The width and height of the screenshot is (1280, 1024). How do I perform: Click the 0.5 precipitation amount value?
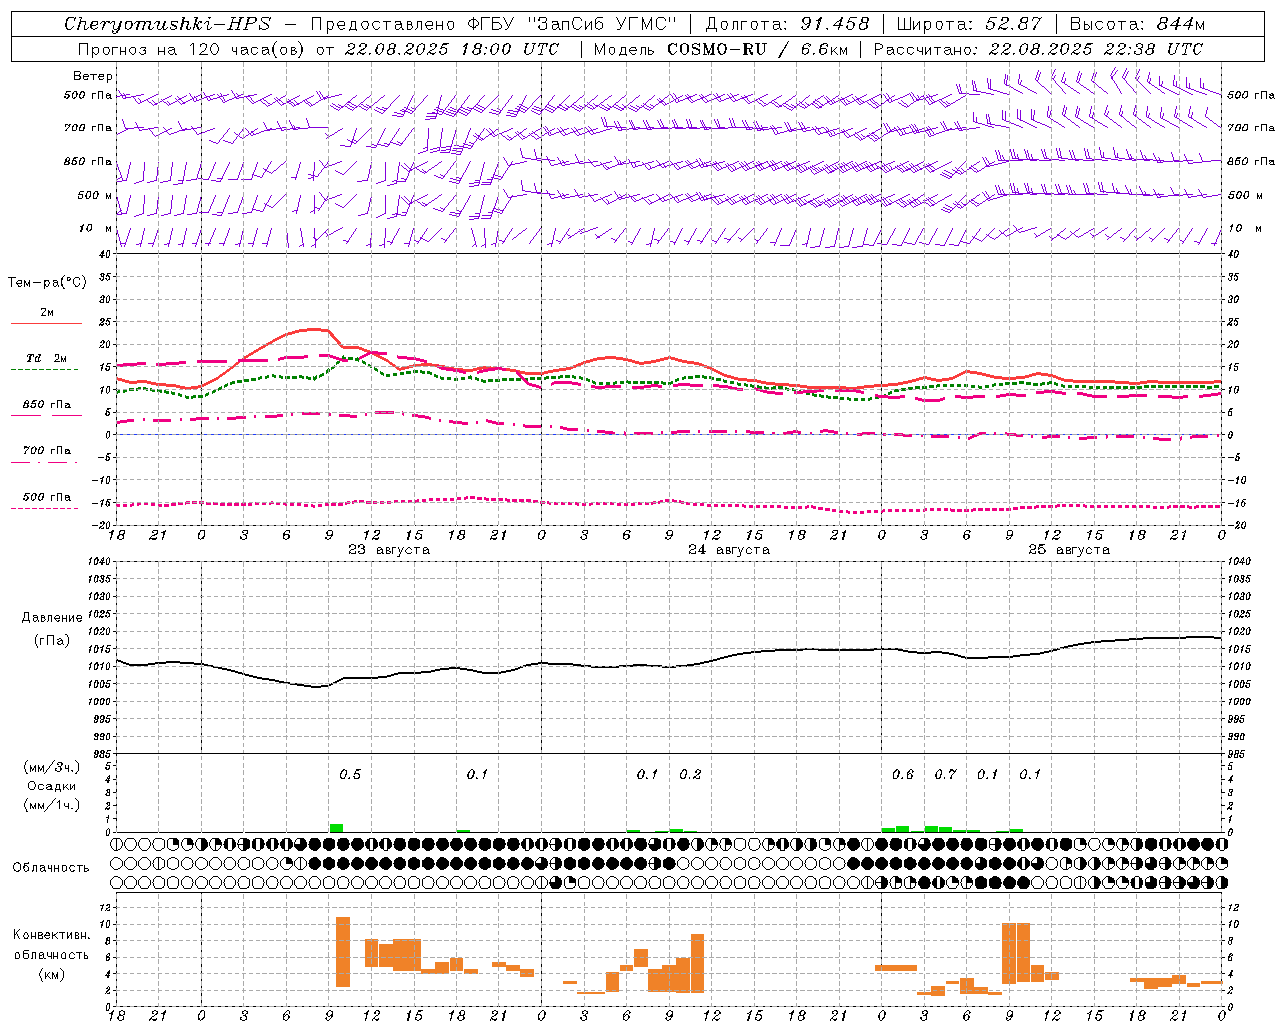point(350,775)
